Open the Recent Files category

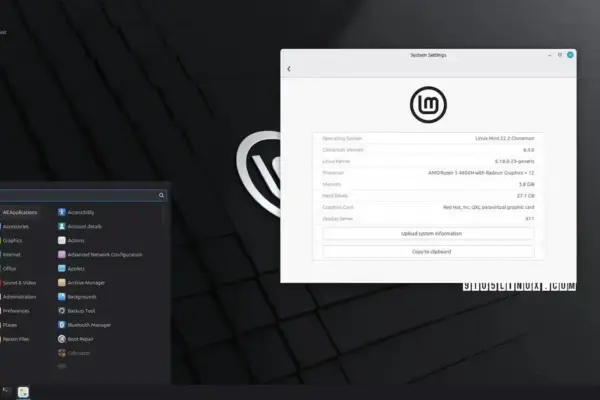(16, 339)
